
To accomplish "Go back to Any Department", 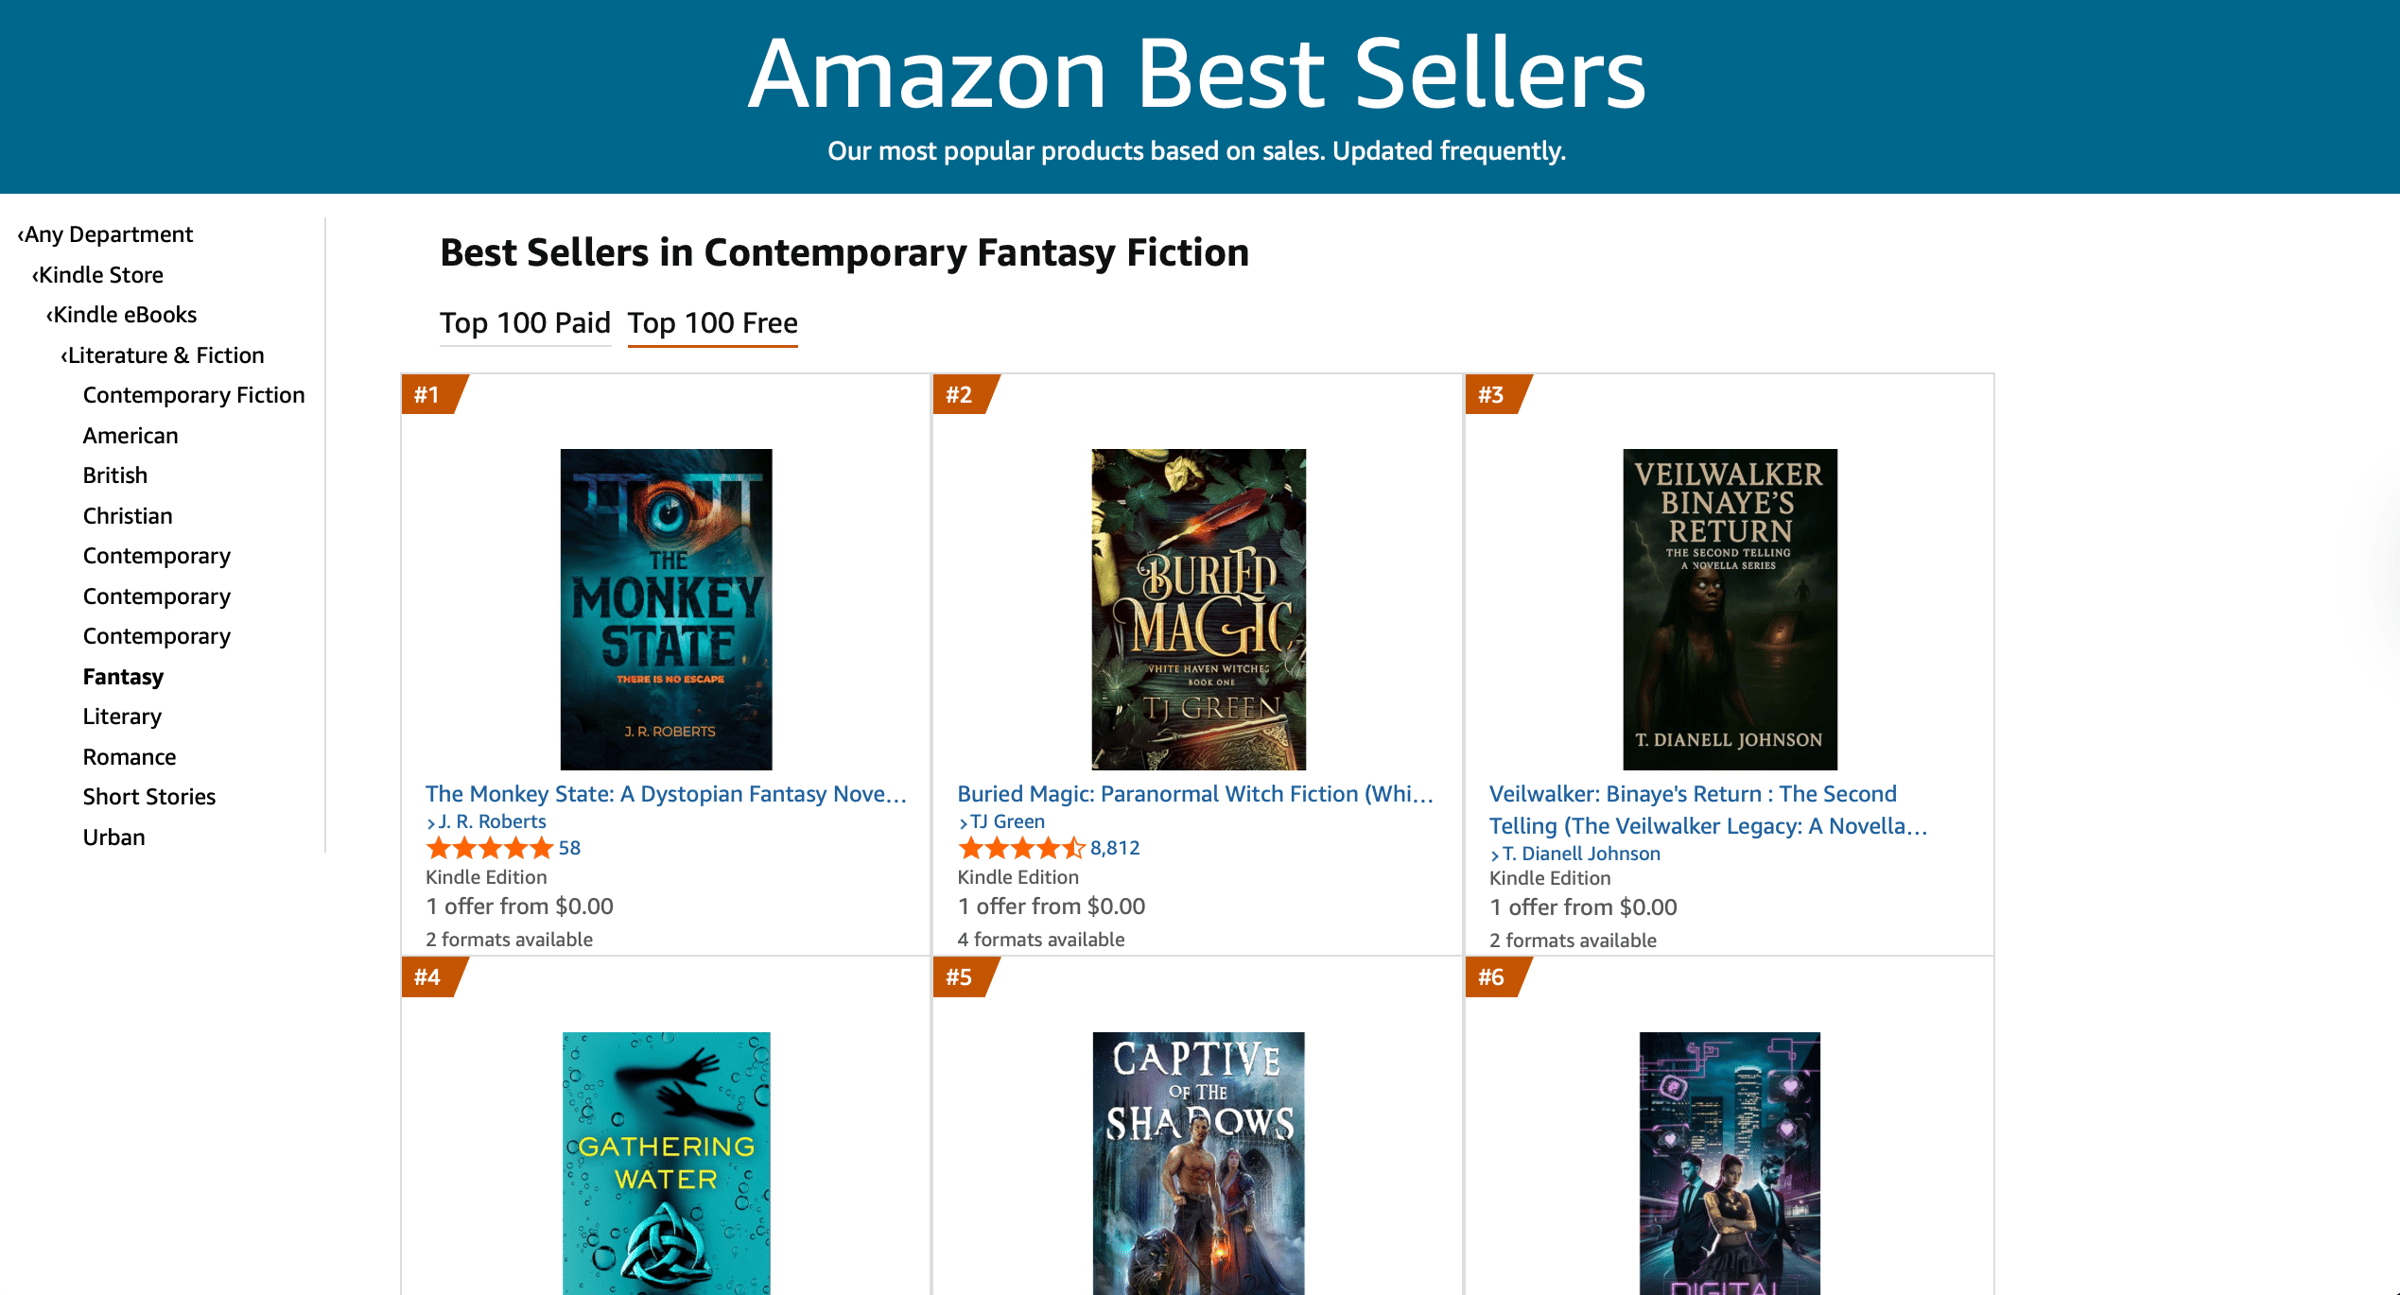I will [x=108, y=234].
